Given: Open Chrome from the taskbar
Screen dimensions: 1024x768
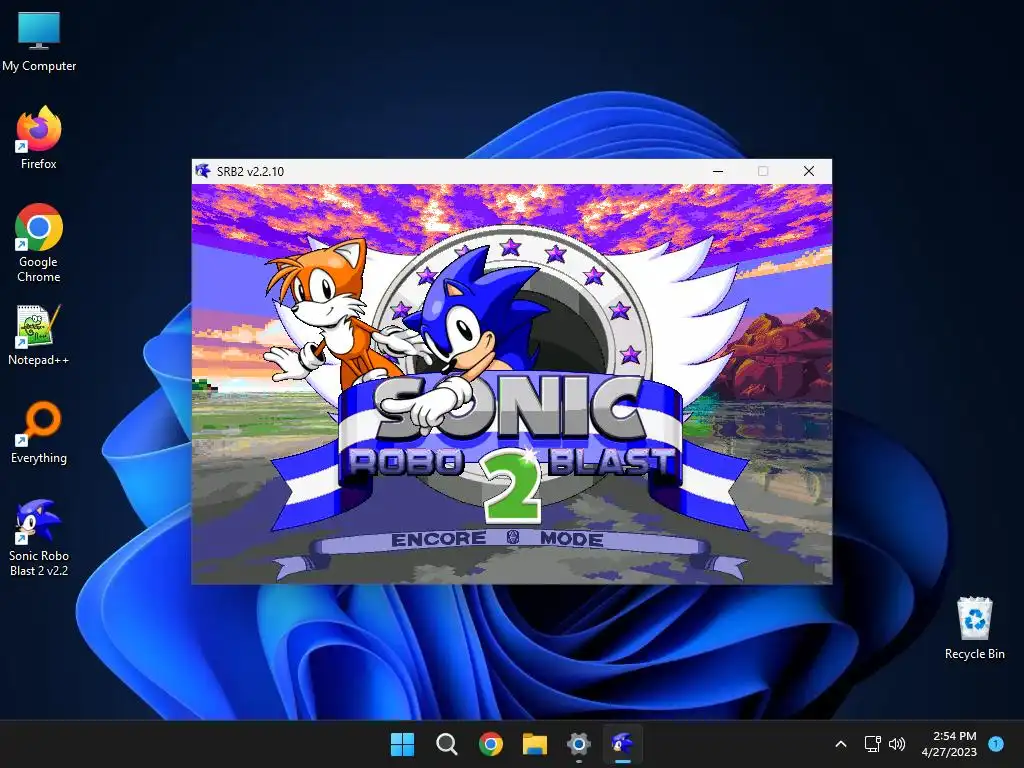Looking at the screenshot, I should (x=490, y=744).
